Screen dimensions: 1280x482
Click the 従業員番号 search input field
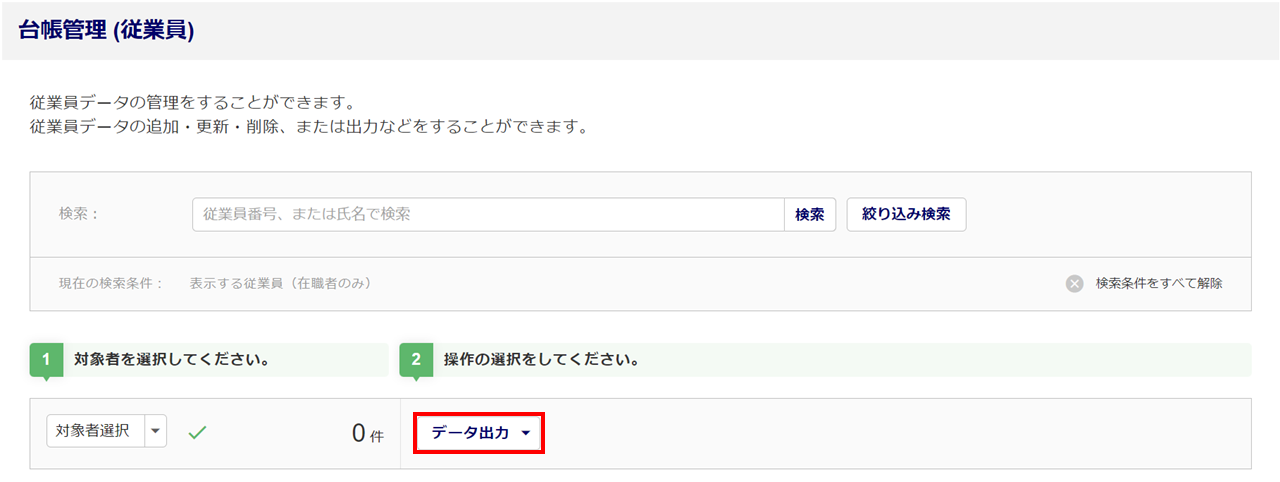[488, 214]
